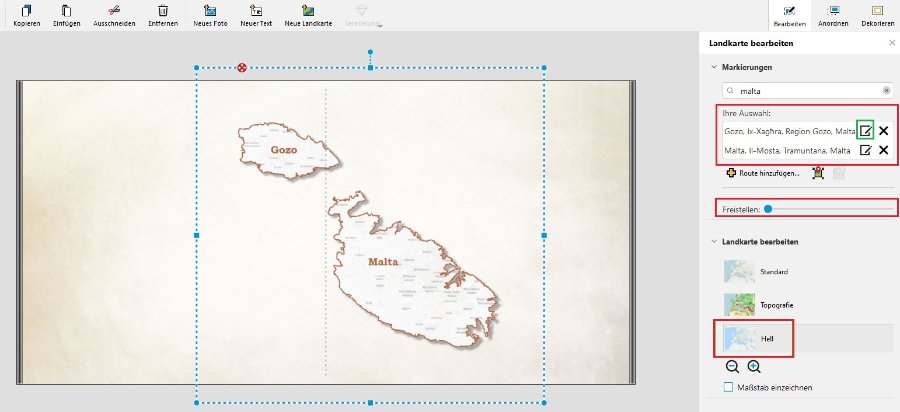Viewport: 900px width, 412px height.
Task: Zoom in the map with plus magnifier
Action: [753, 367]
